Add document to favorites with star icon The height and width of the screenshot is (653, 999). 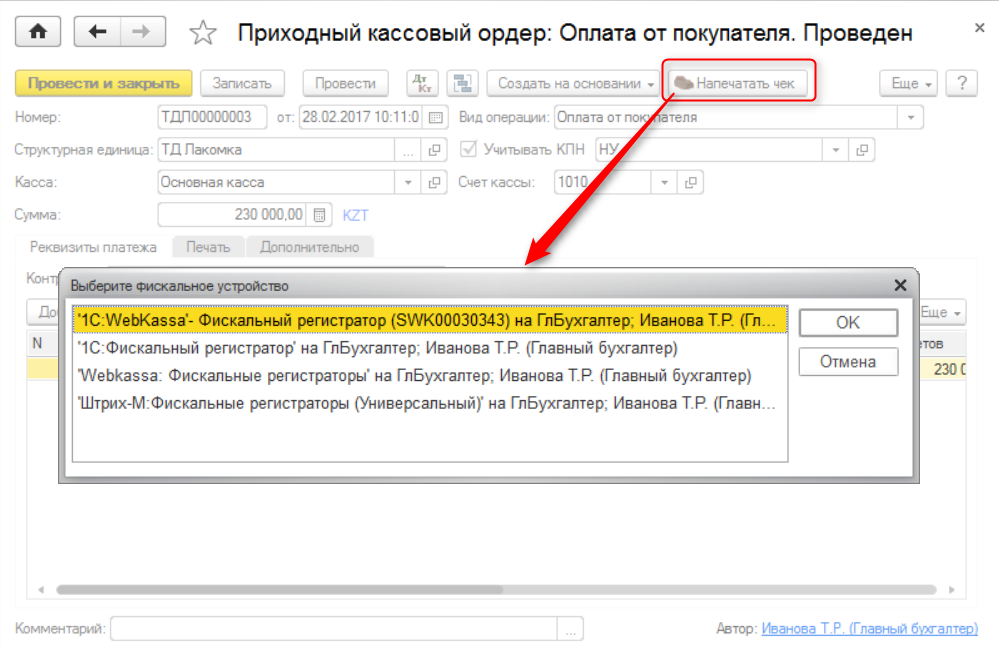[x=203, y=33]
